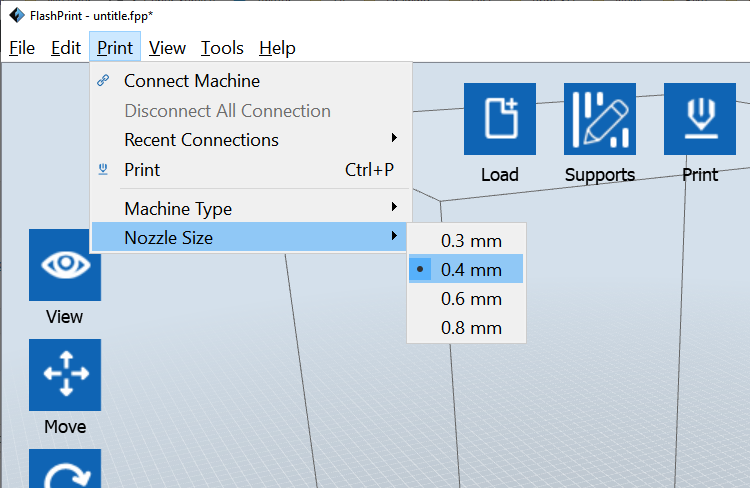Select the Rotate tool icon
Screen dimensions: 750x488
[x=65, y=468]
